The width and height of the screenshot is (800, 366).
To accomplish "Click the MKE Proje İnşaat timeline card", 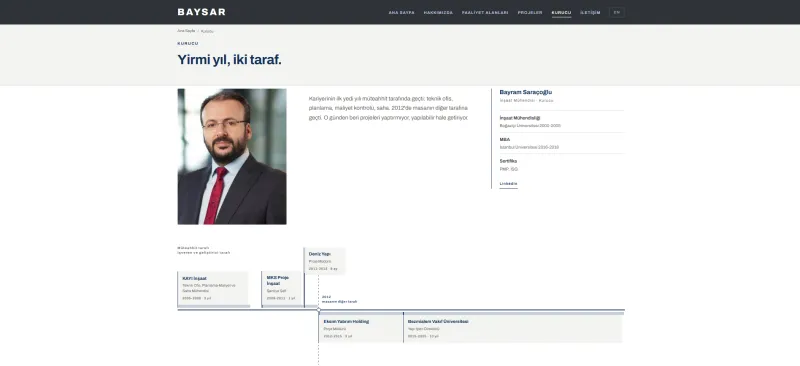I will point(282,288).
